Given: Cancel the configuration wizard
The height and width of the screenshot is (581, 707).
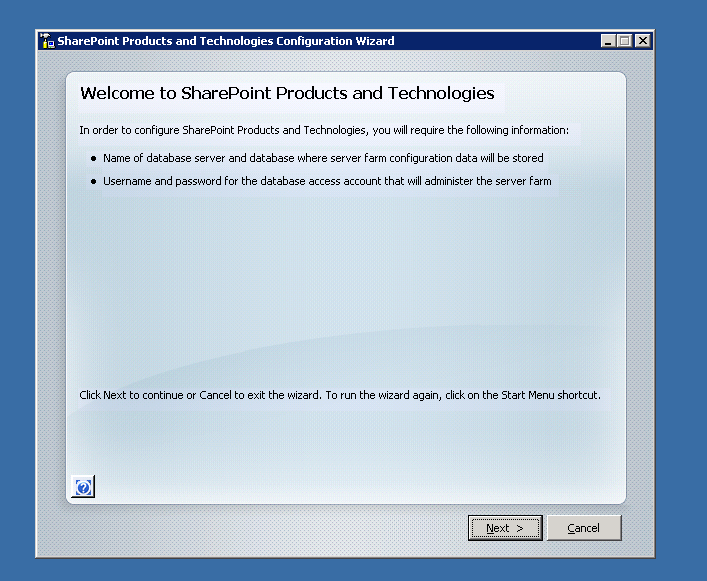Looking at the screenshot, I should click(584, 528).
